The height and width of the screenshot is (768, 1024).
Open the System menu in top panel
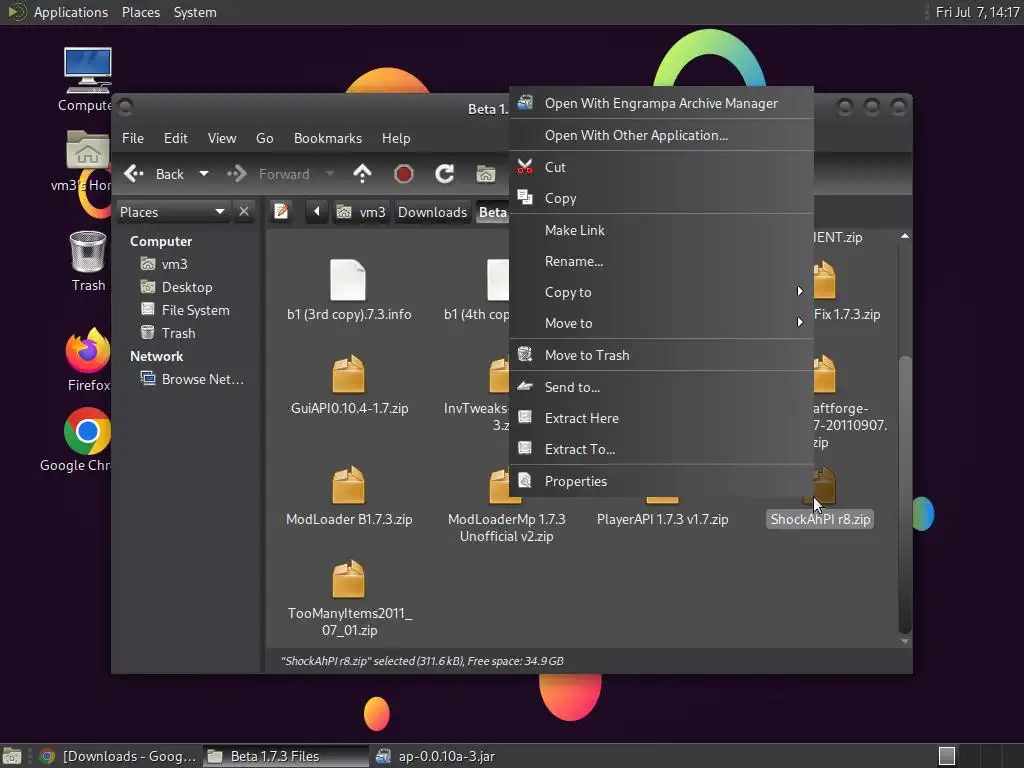[x=195, y=12]
